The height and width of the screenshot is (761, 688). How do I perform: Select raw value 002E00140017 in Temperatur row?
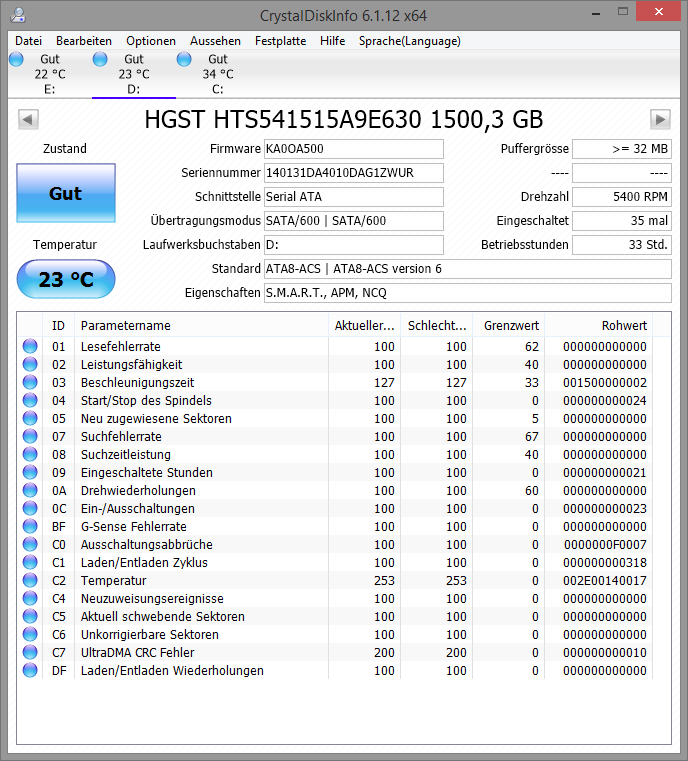coord(605,580)
